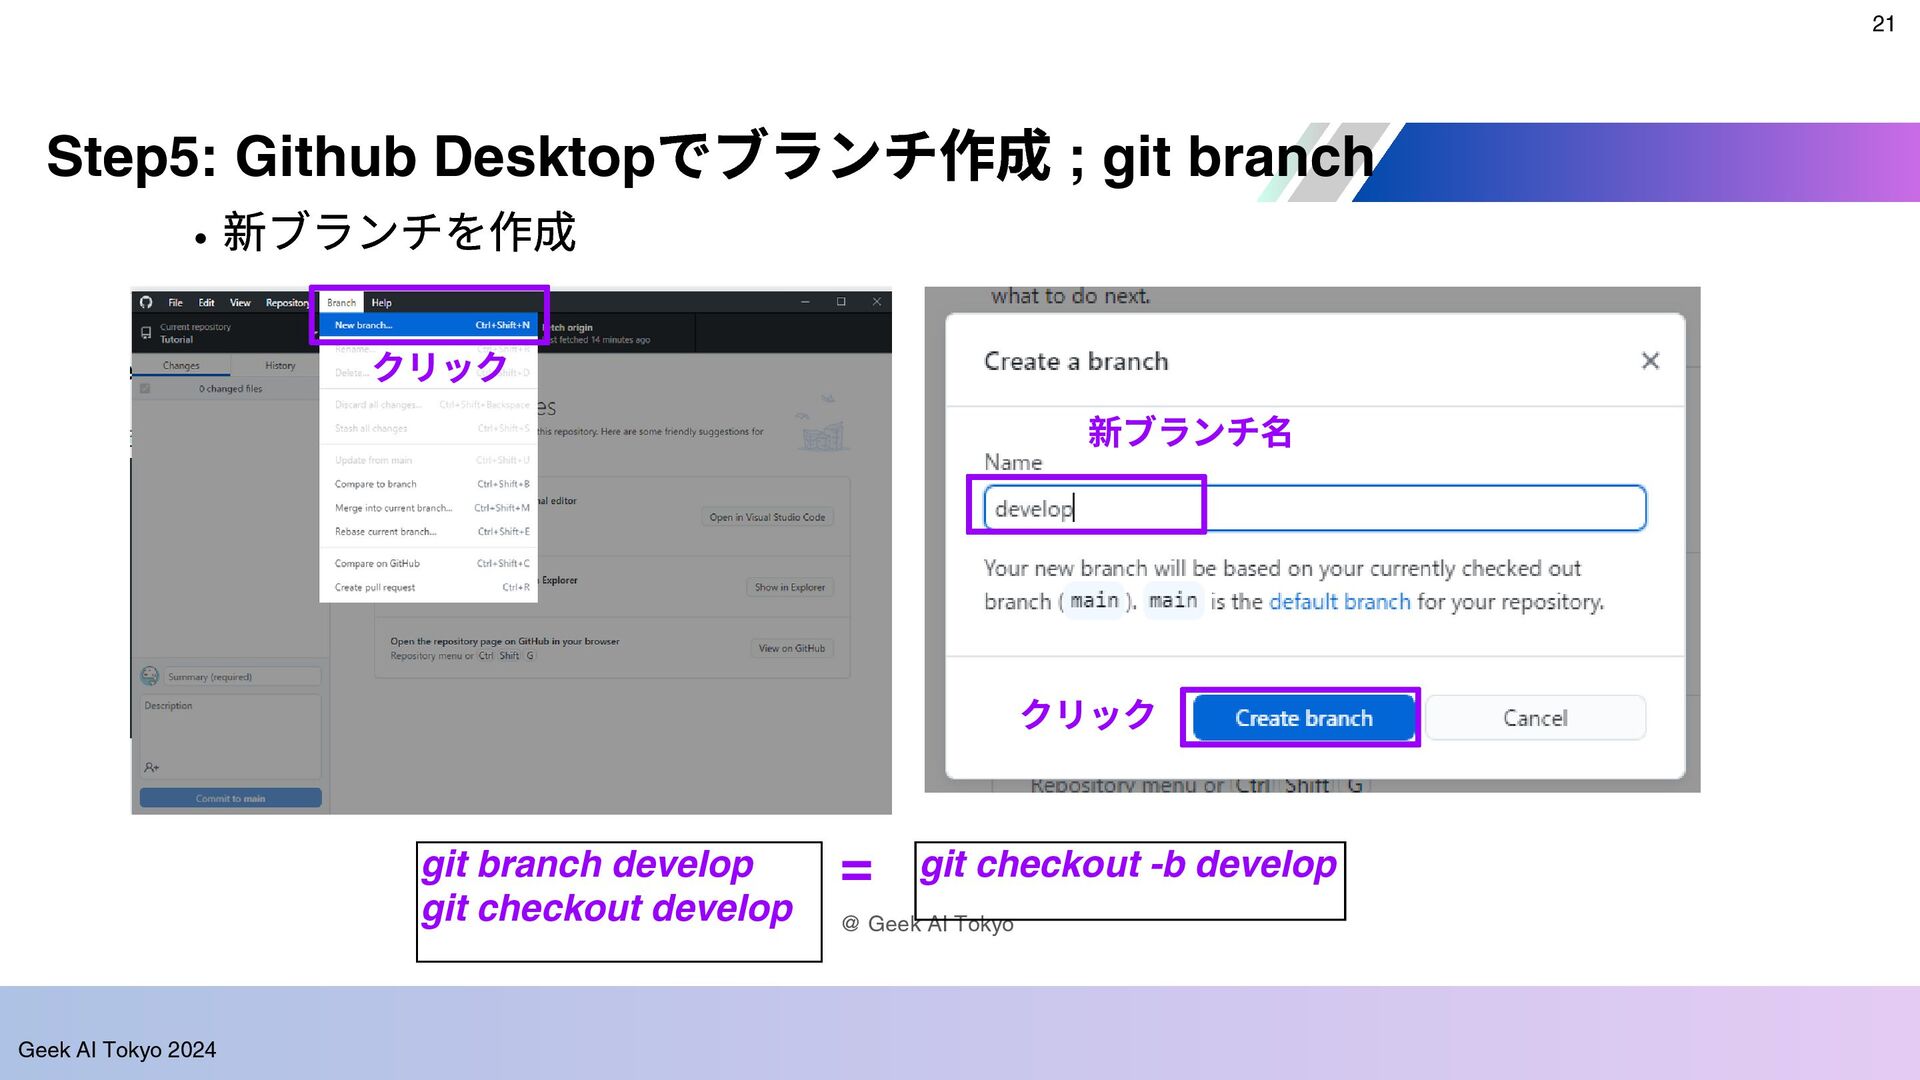The width and height of the screenshot is (1920, 1080).
Task: Click the Update from main menu entry
Action: click(429, 461)
